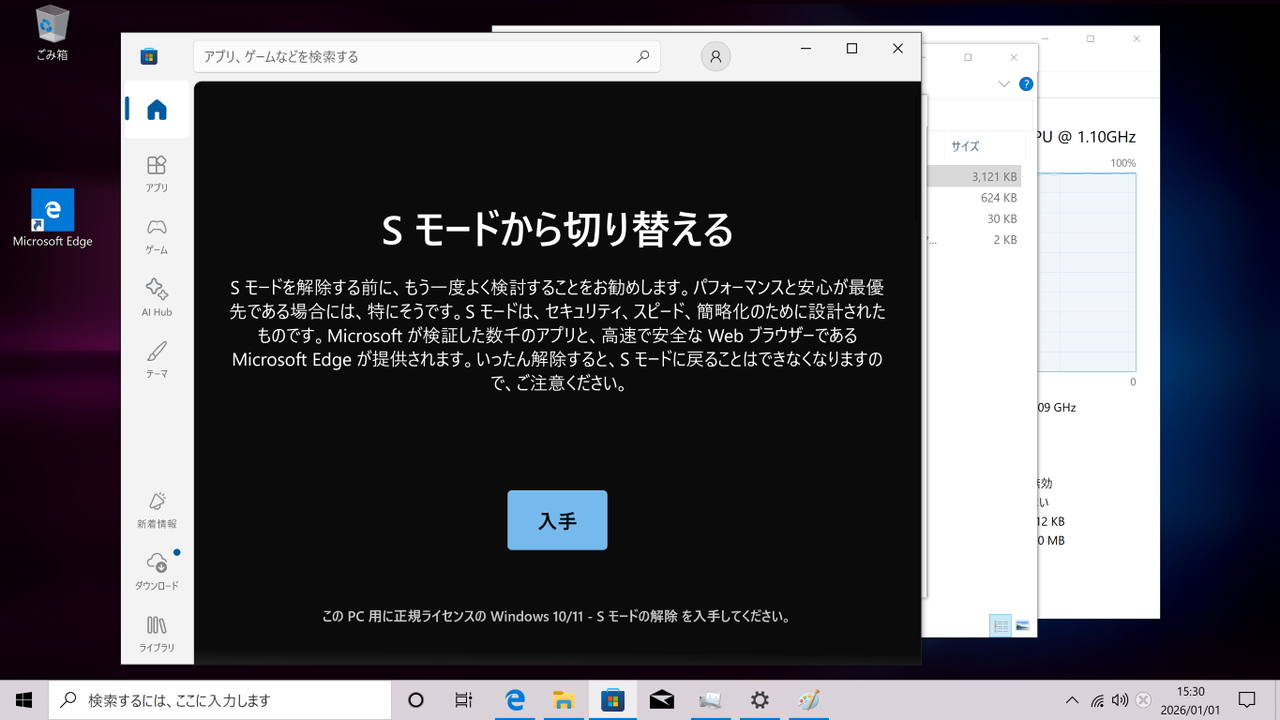Open ライブラリ in the Store sidebar
The image size is (1280, 720).
point(156,634)
